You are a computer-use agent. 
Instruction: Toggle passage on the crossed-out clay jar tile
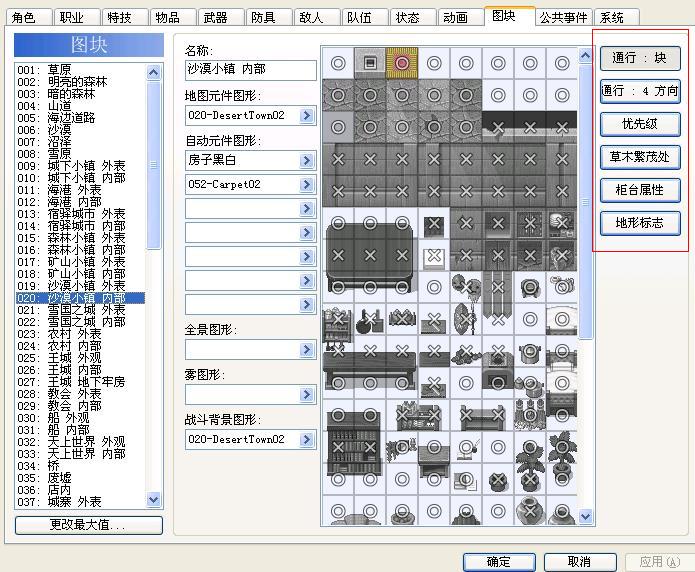click(530, 511)
